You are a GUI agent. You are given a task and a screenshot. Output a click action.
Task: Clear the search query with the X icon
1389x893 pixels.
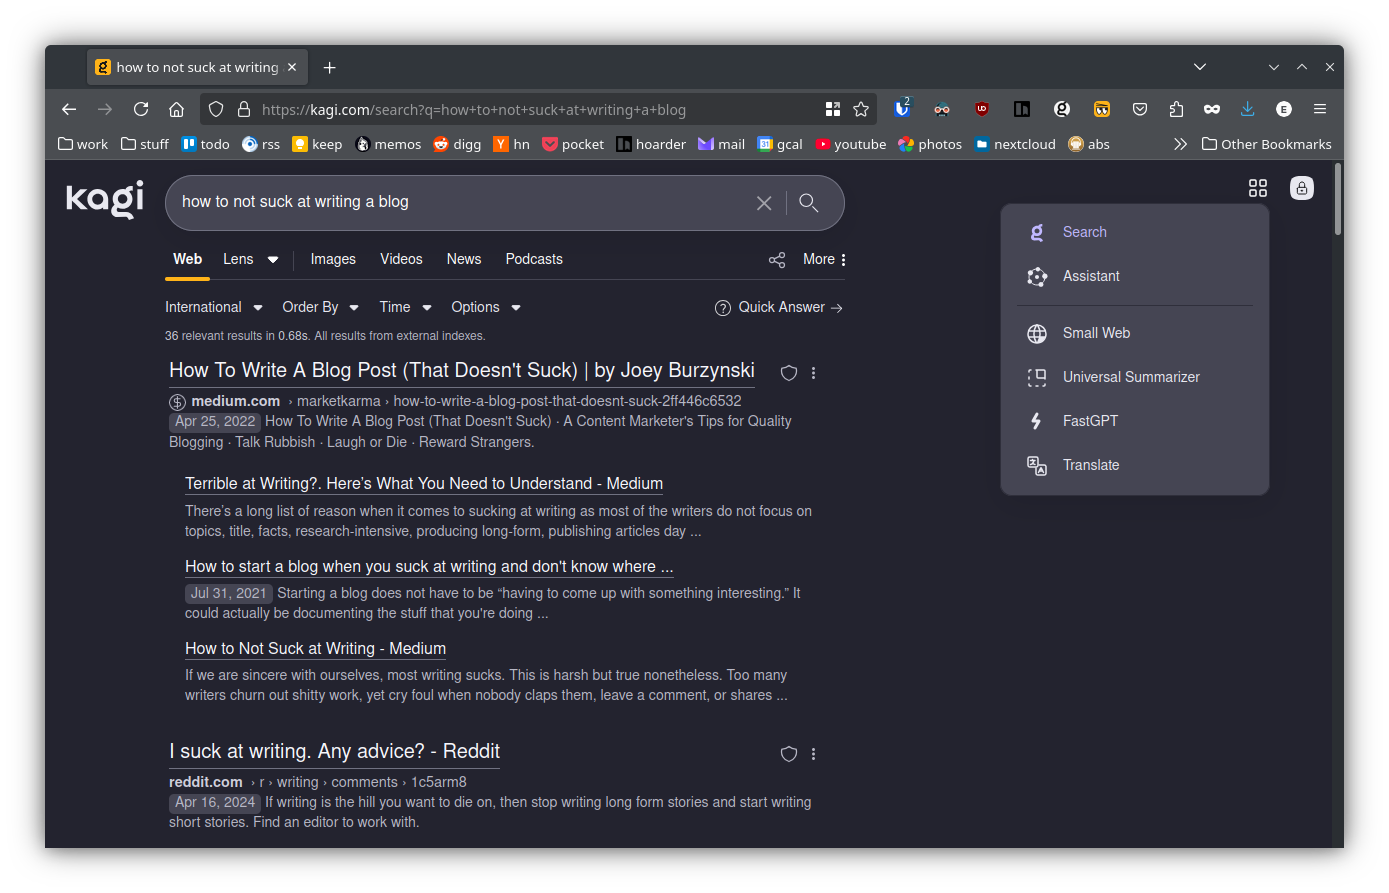(764, 203)
